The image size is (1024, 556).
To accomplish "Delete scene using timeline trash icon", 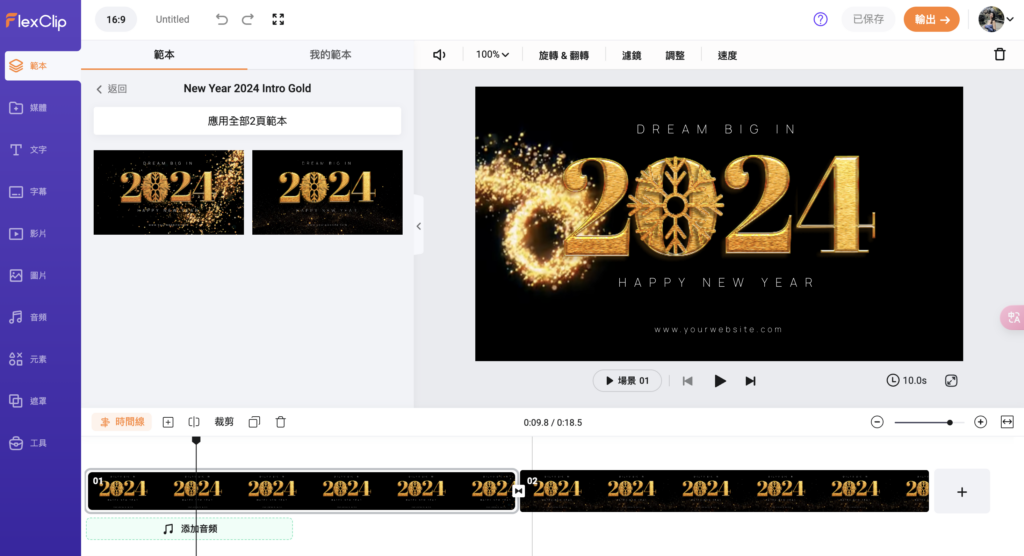I will click(281, 422).
